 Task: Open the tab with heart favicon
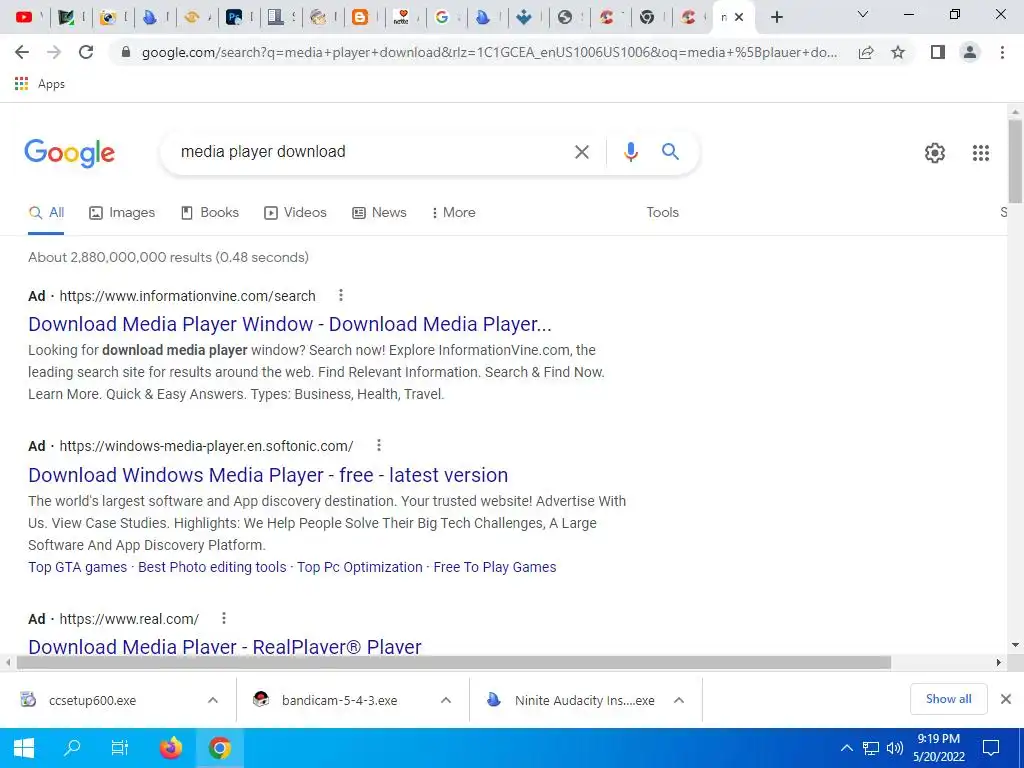(401, 17)
